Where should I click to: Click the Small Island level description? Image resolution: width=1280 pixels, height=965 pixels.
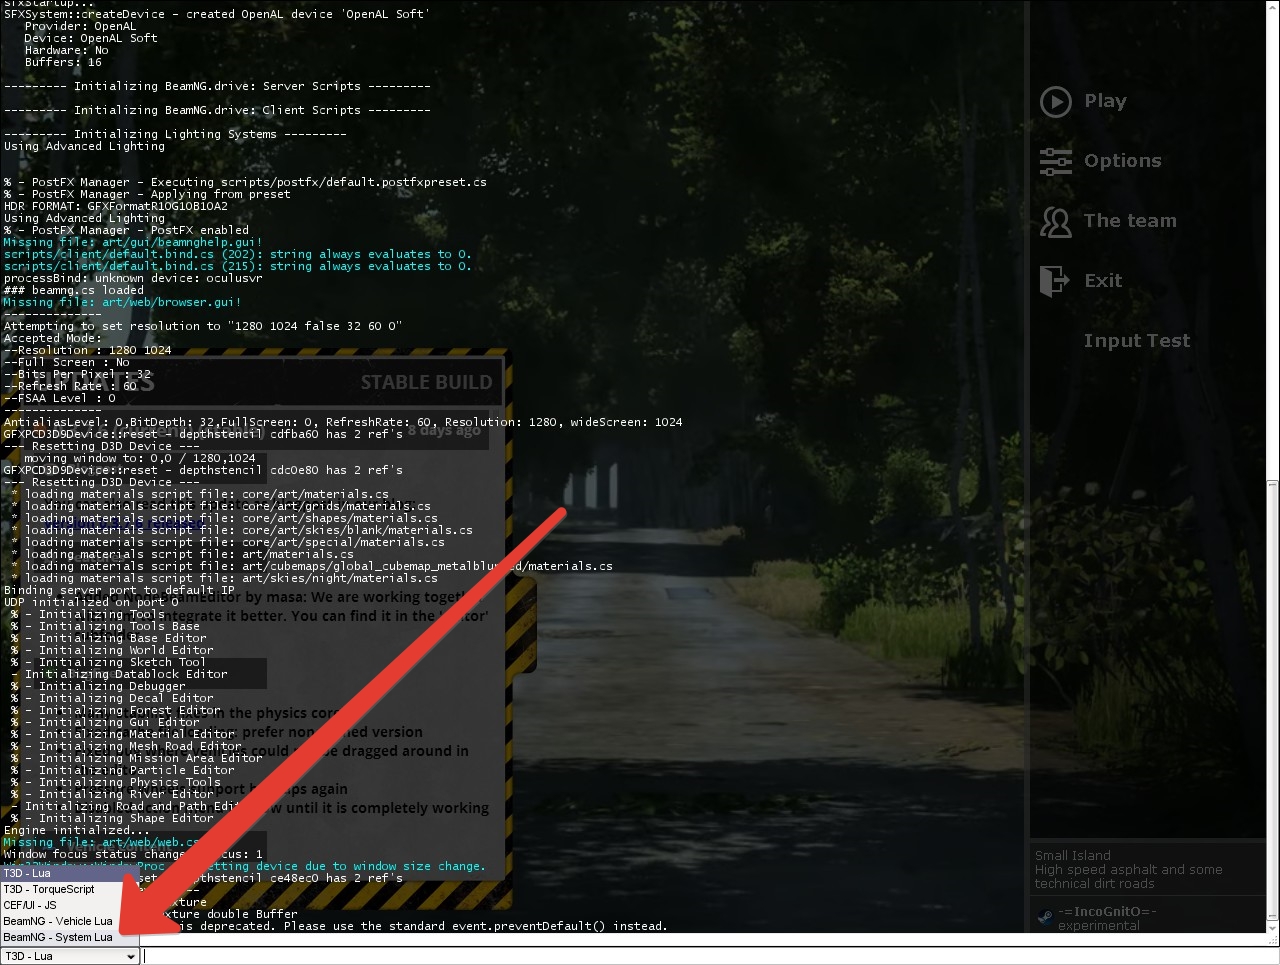pos(1129,869)
